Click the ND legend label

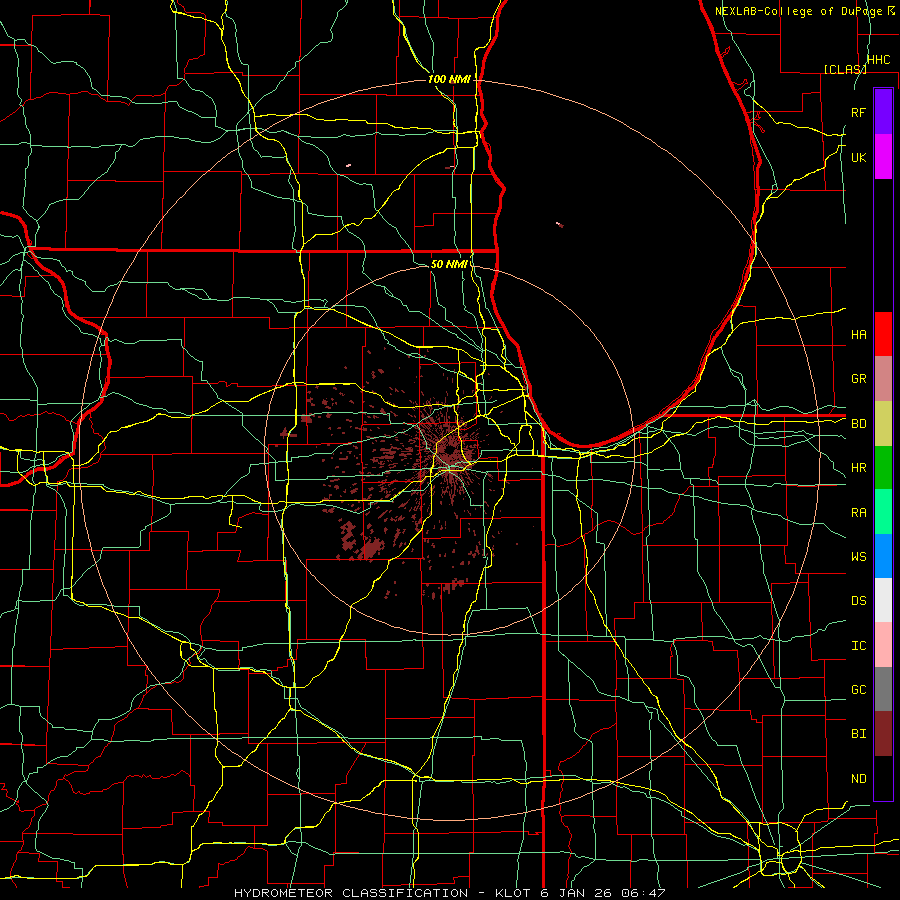pyautogui.click(x=858, y=779)
